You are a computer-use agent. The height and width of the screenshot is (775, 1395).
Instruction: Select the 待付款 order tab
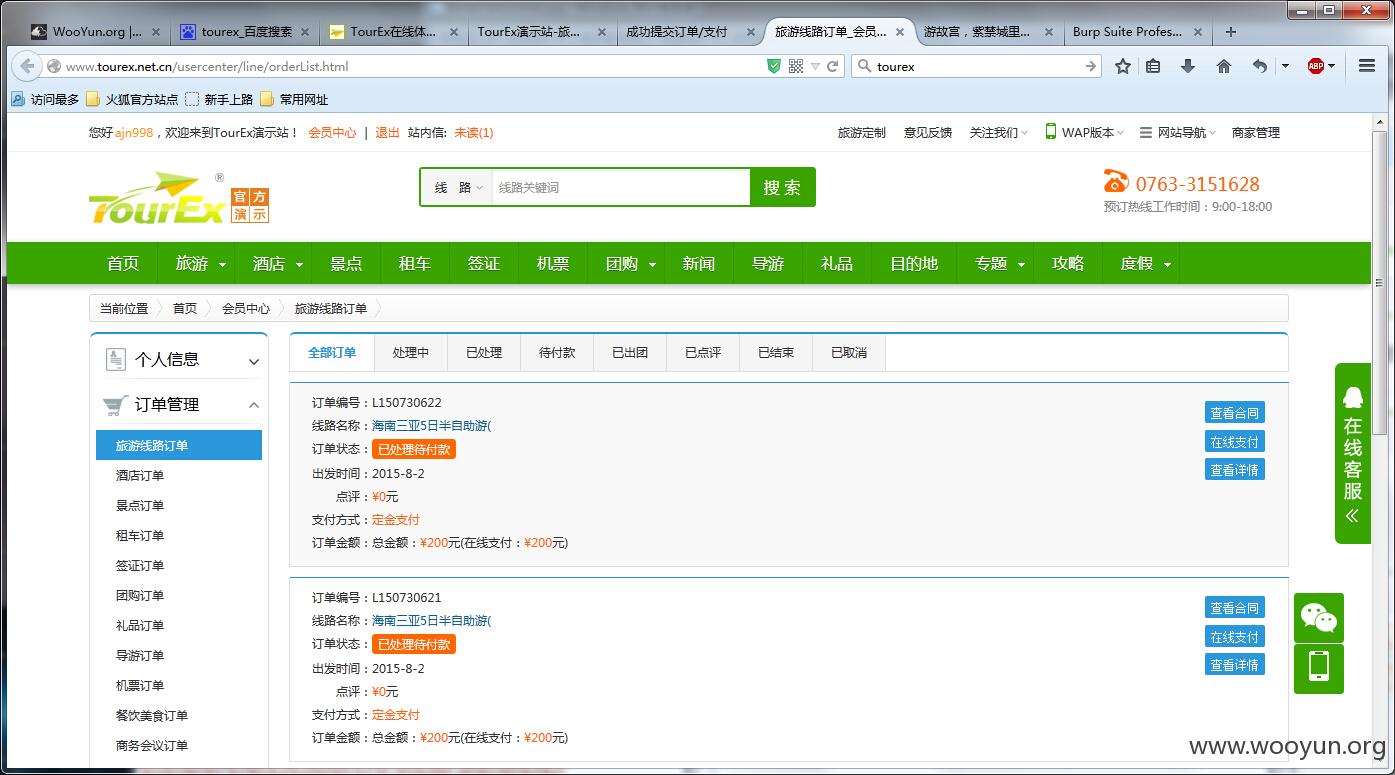pos(557,353)
